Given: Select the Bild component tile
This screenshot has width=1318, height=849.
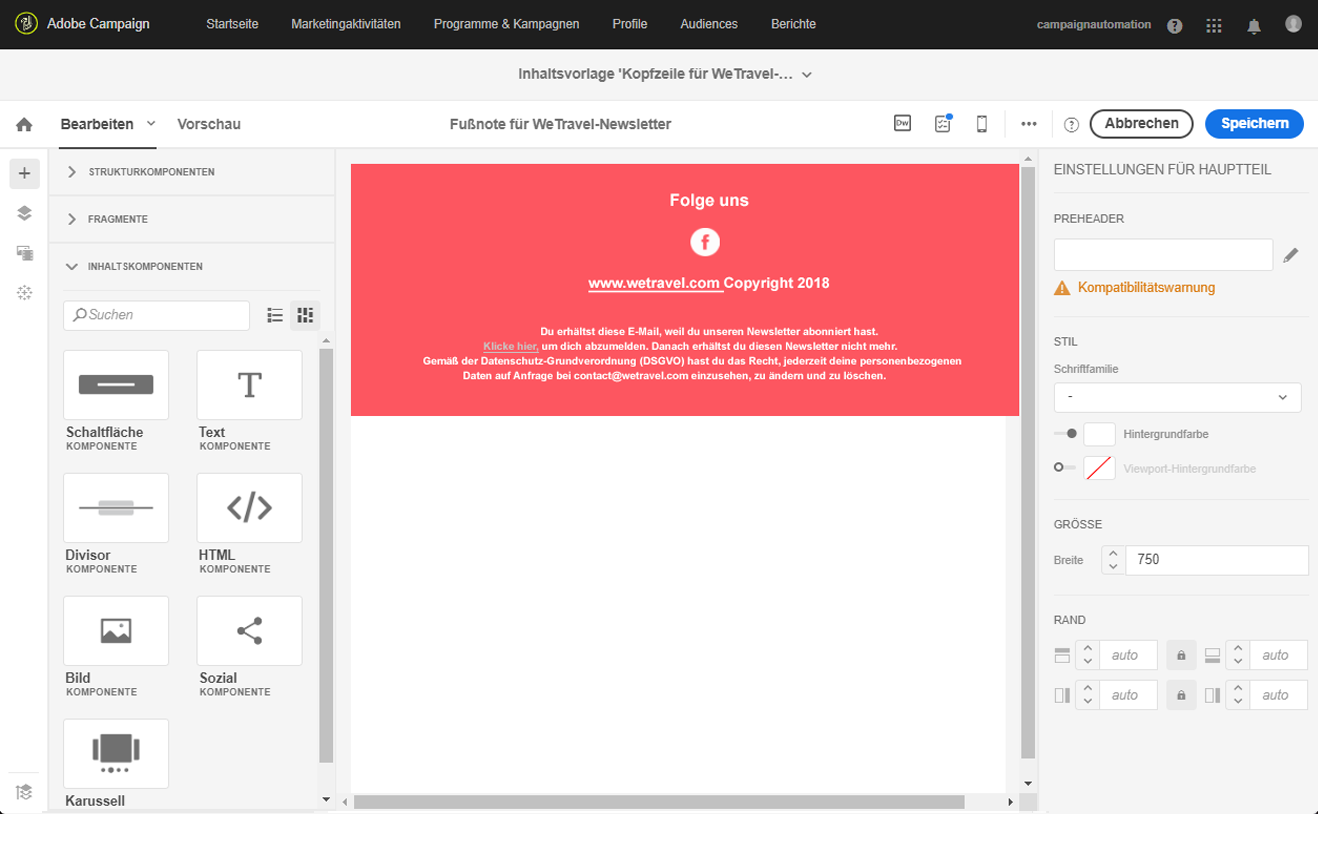Looking at the screenshot, I should coord(116,631).
